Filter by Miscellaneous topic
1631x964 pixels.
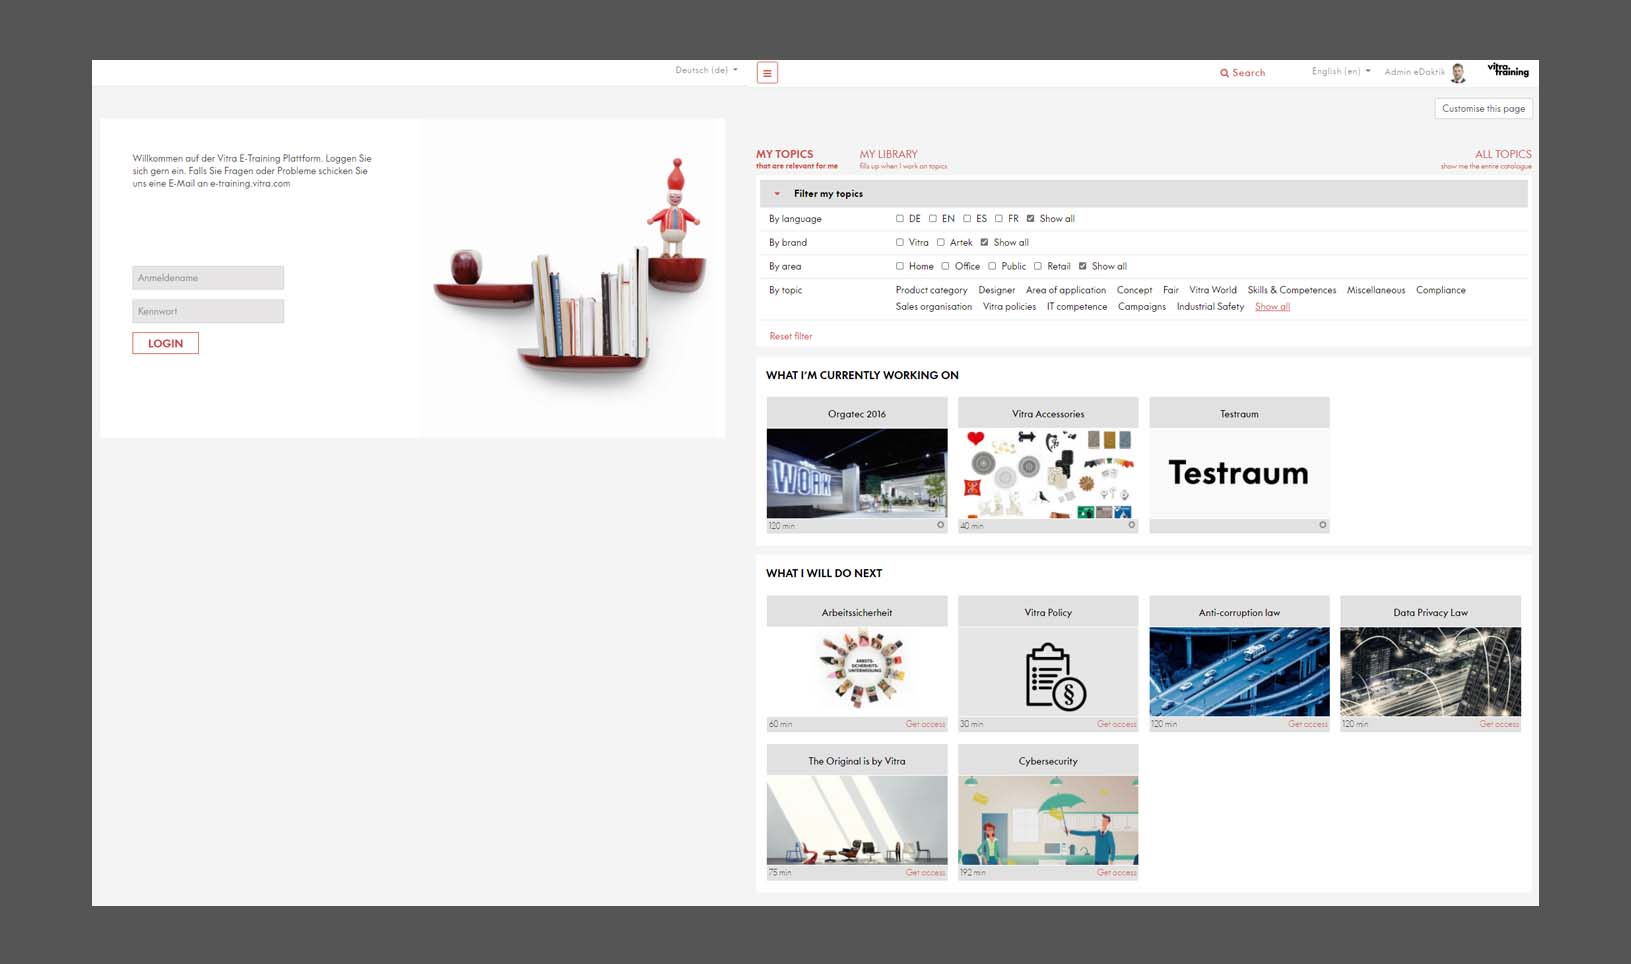click(1375, 291)
